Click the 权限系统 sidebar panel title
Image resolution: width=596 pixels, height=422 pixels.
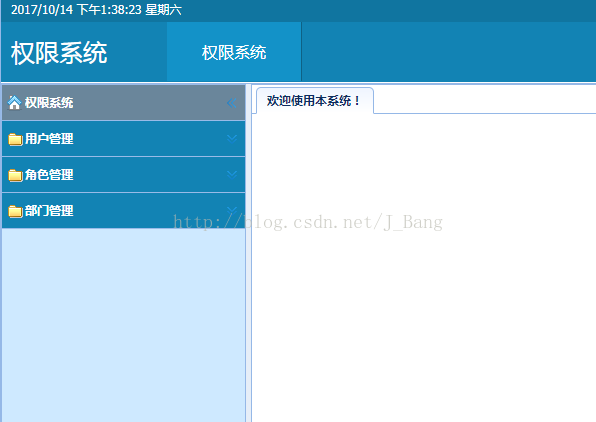click(49, 103)
